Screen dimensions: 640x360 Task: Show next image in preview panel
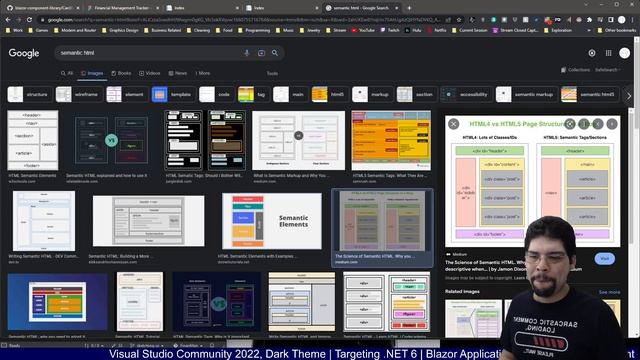[x=612, y=124]
